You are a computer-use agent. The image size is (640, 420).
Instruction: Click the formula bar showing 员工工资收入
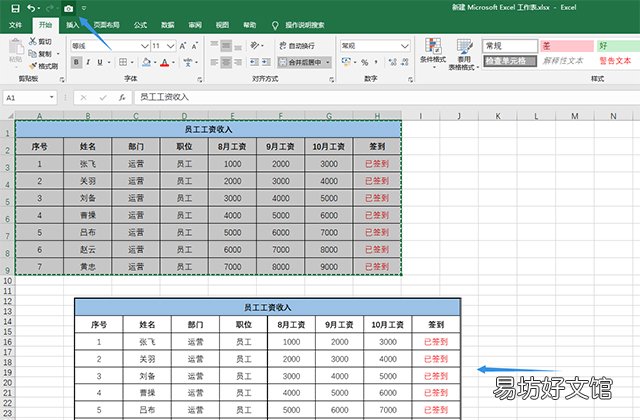(x=387, y=97)
